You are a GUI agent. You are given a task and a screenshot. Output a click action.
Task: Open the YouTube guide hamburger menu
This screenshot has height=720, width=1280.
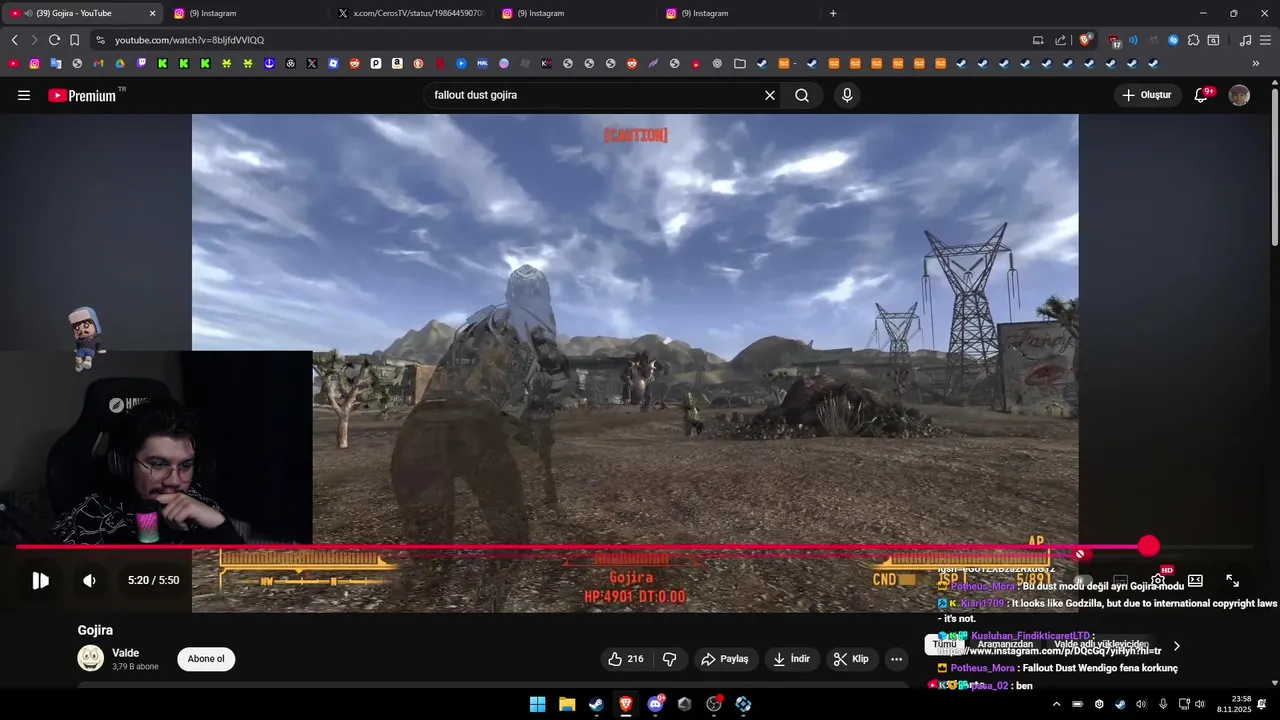tap(24, 96)
